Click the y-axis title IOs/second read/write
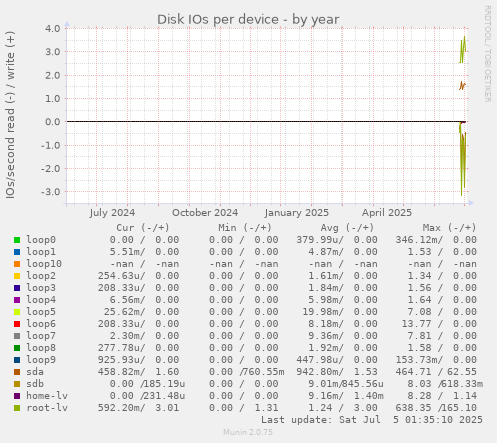The height and width of the screenshot is (443, 497). coord(10,115)
